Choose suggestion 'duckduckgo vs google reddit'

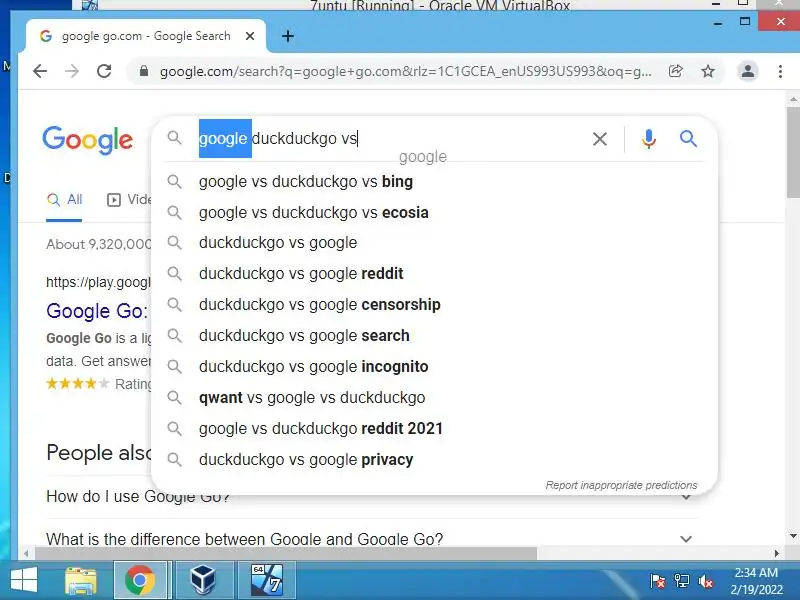[x=435, y=273]
